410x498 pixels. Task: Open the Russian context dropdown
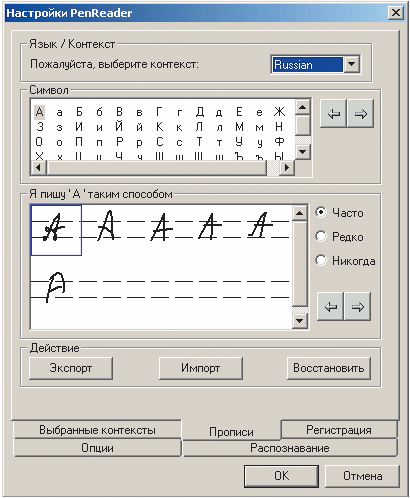(x=352, y=64)
